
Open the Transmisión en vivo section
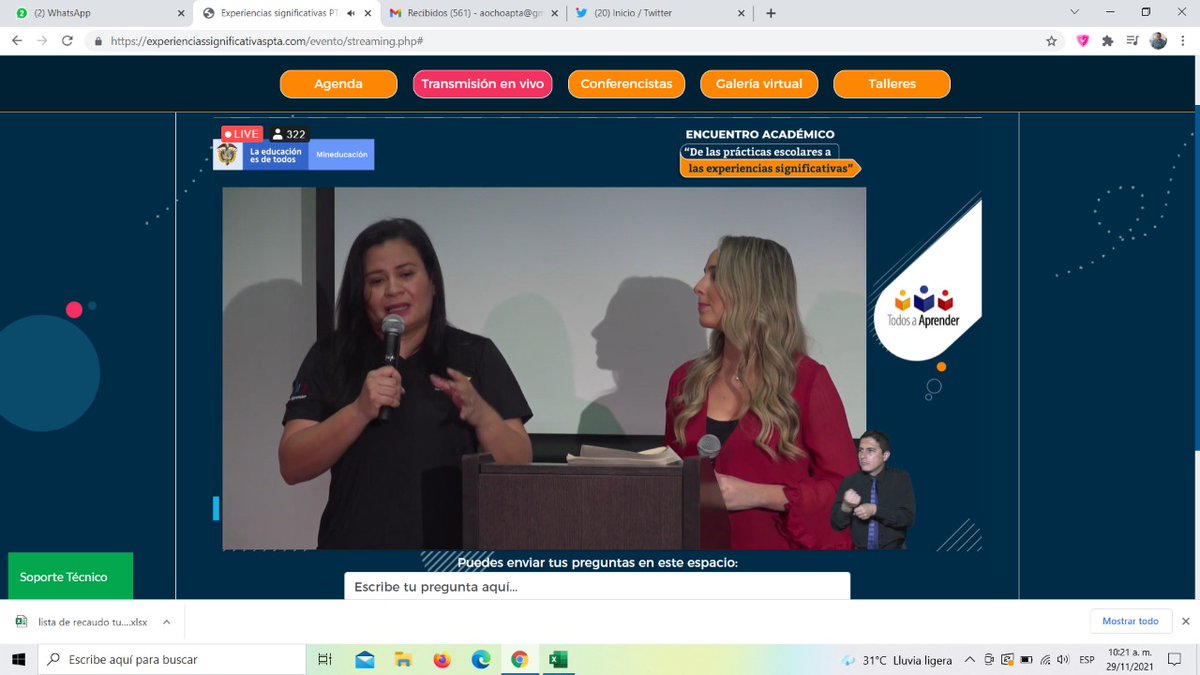[483, 84]
